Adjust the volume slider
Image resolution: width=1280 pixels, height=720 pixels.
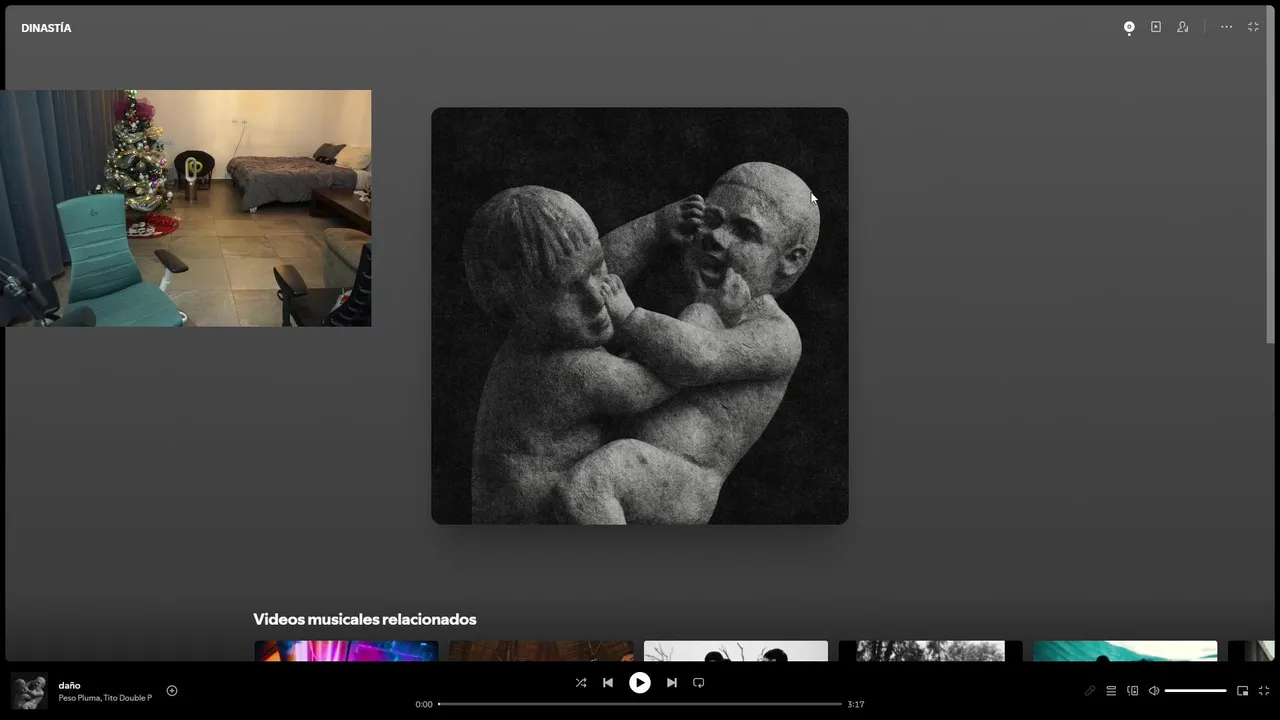pos(1195,691)
